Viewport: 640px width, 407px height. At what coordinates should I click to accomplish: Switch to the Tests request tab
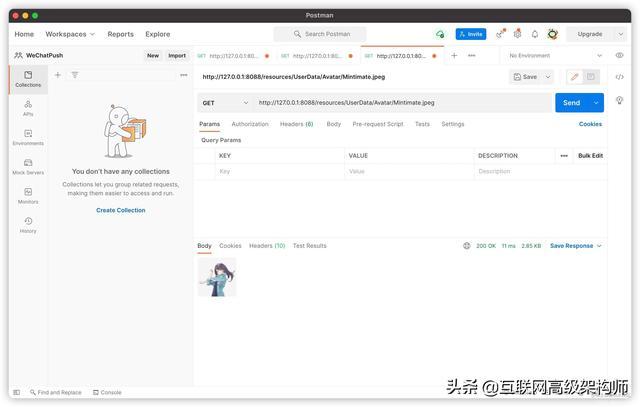point(422,124)
